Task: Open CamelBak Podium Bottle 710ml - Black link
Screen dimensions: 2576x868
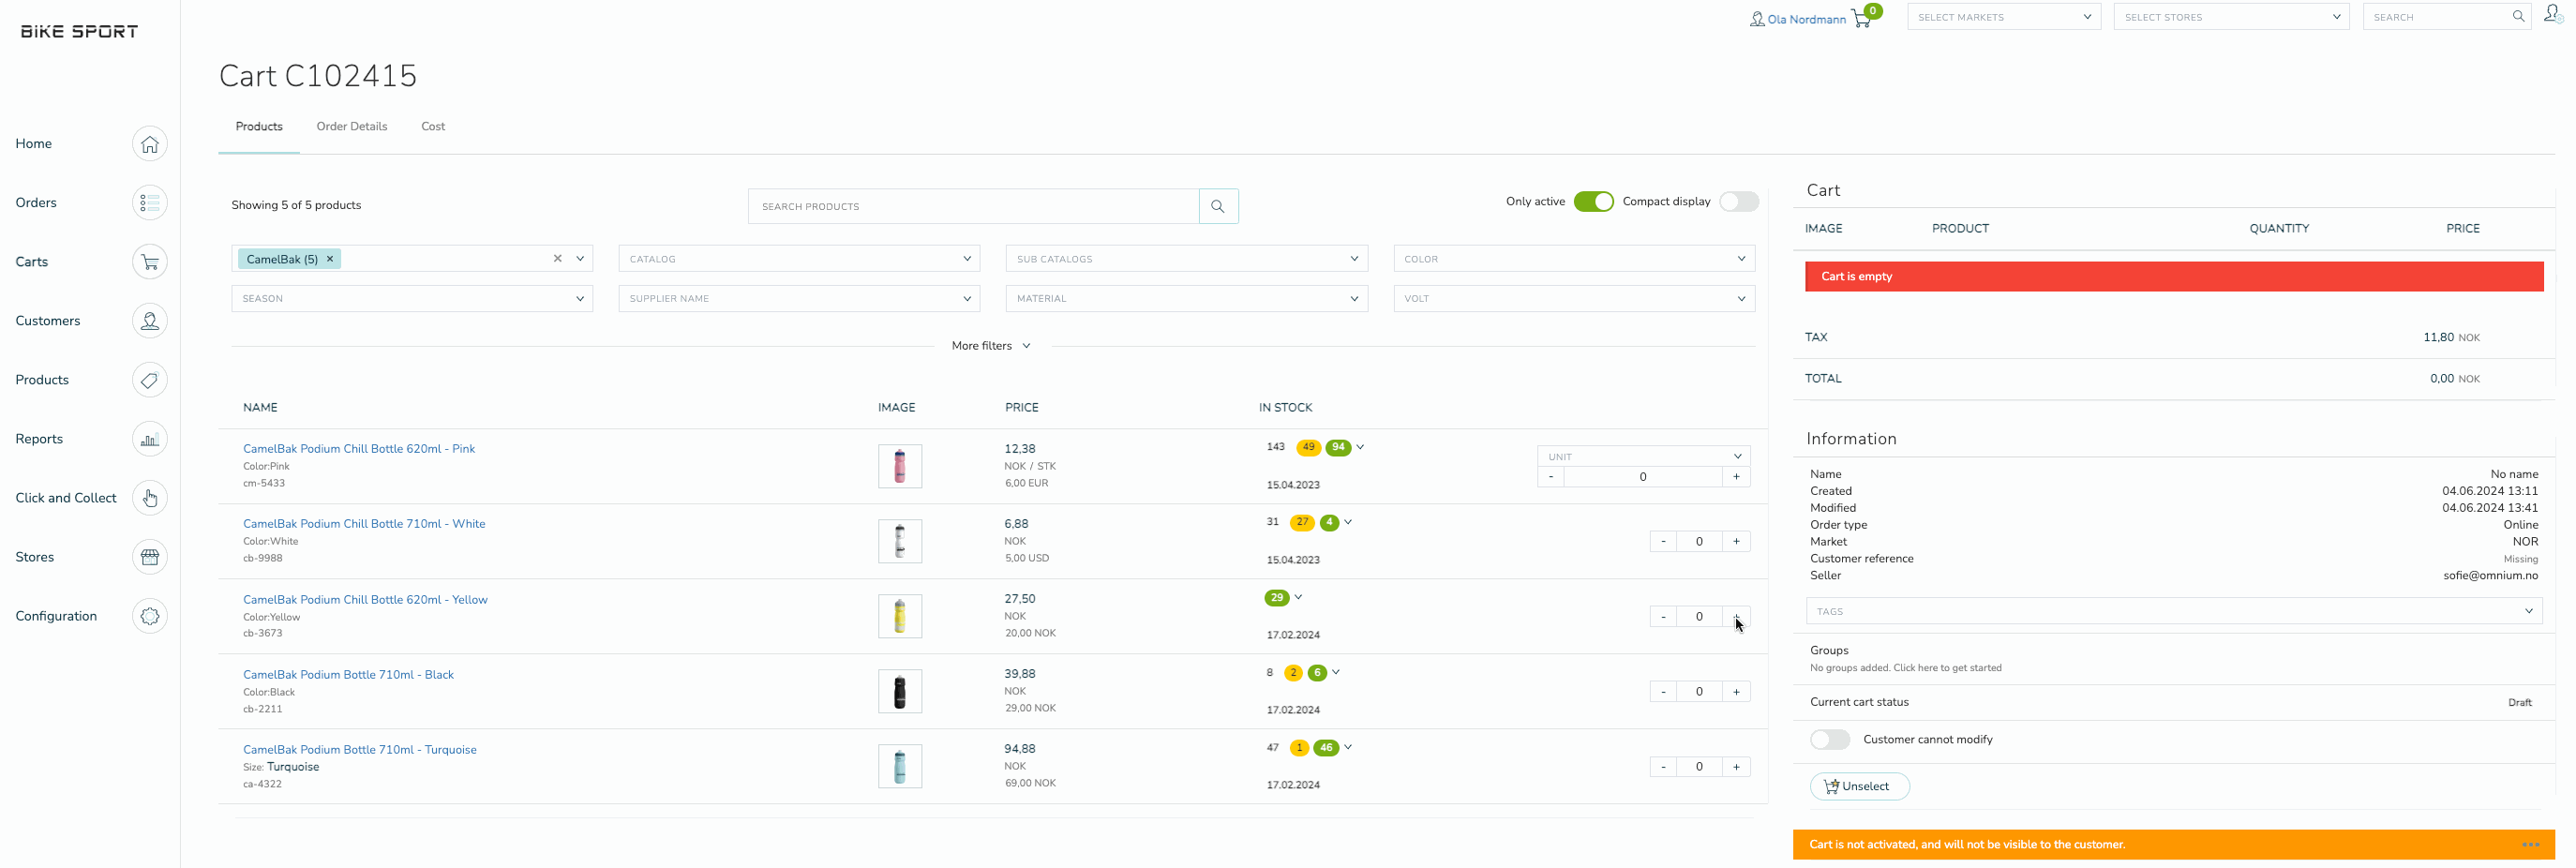Action: coord(348,675)
